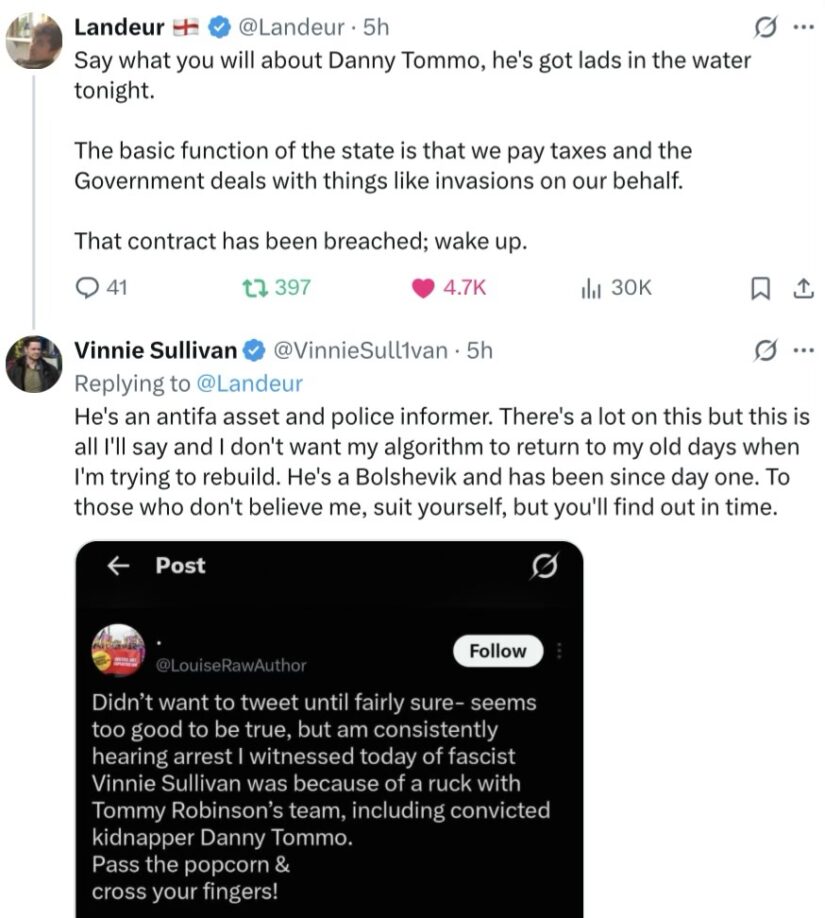Click Grok icon on Landeur's post

[765, 27]
